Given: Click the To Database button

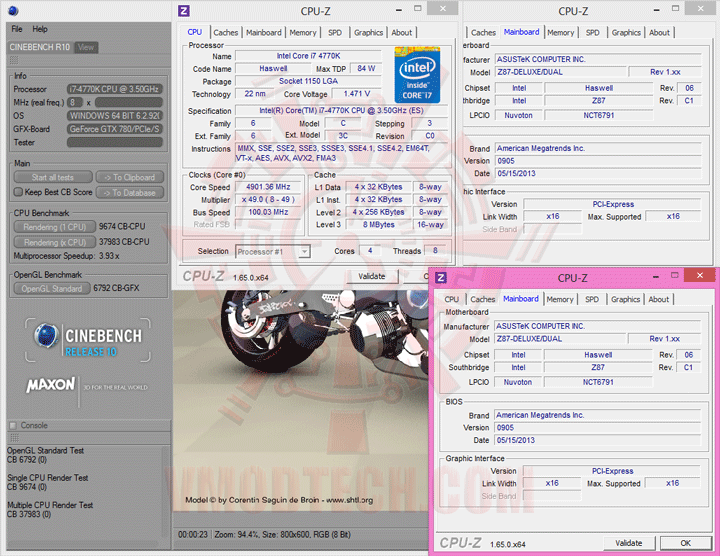Looking at the screenshot, I should click(x=129, y=193).
